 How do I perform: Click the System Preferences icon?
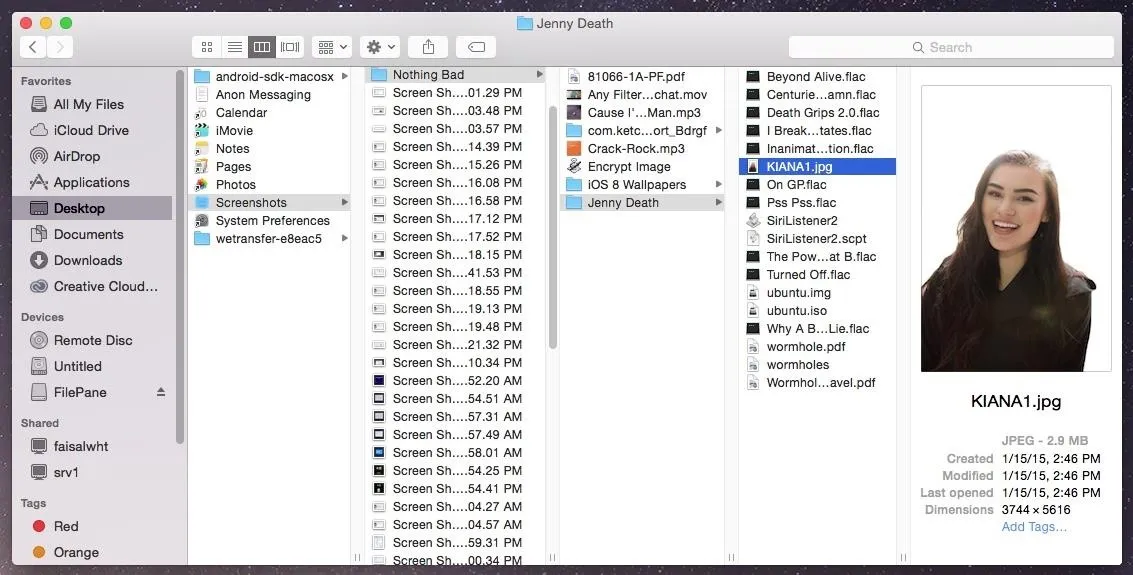pos(202,221)
